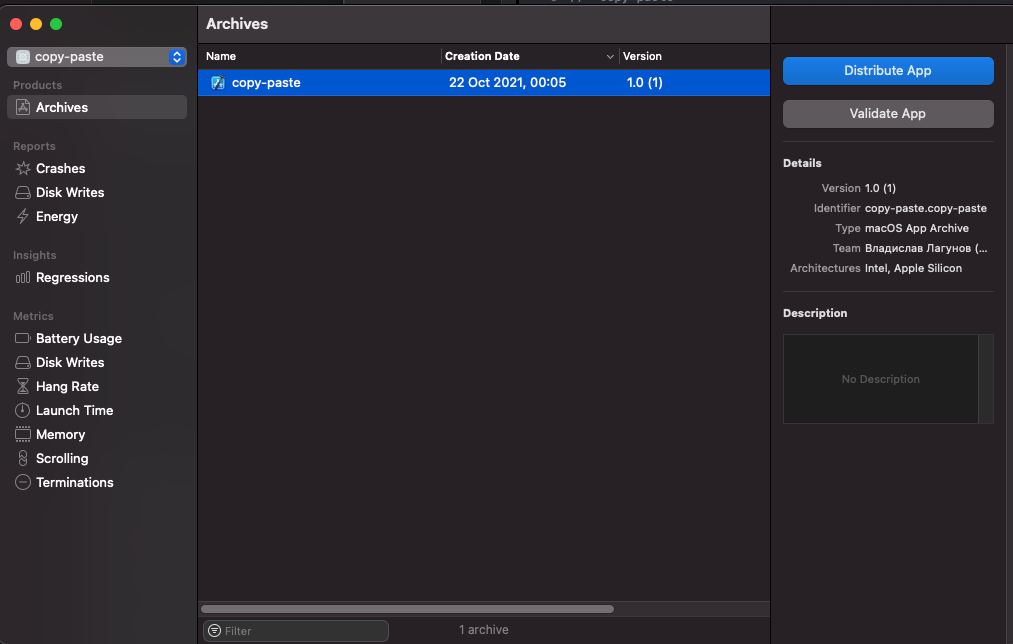The width and height of the screenshot is (1013, 644).
Task: View Launch Time metrics
Action: click(x=74, y=410)
